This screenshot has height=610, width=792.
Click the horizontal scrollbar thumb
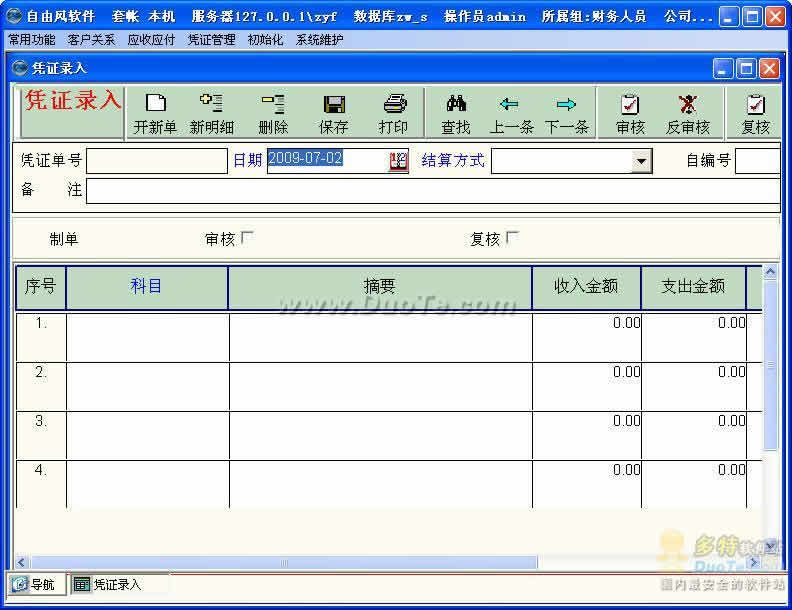[x=284, y=563]
